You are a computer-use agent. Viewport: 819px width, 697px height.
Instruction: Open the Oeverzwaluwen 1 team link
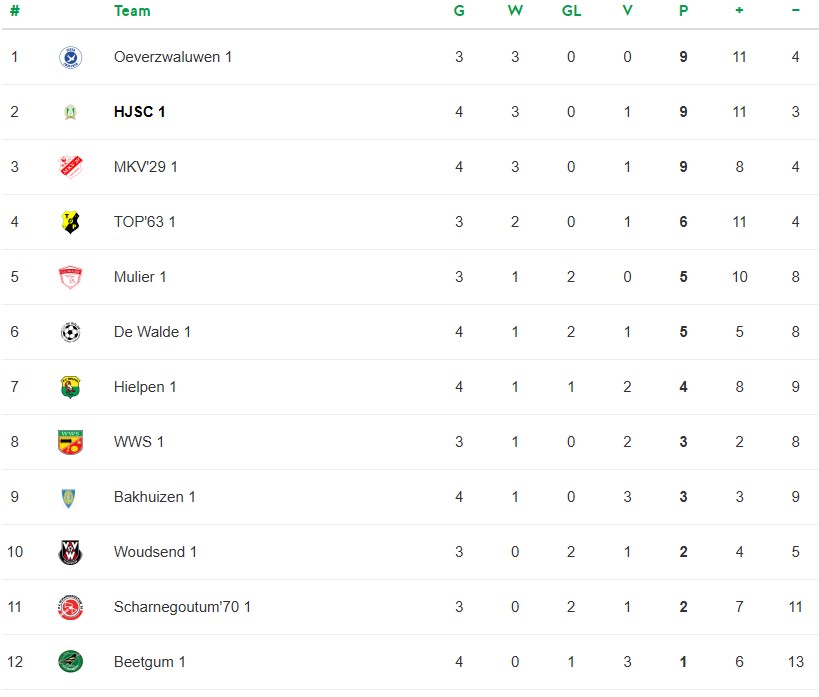coord(173,57)
